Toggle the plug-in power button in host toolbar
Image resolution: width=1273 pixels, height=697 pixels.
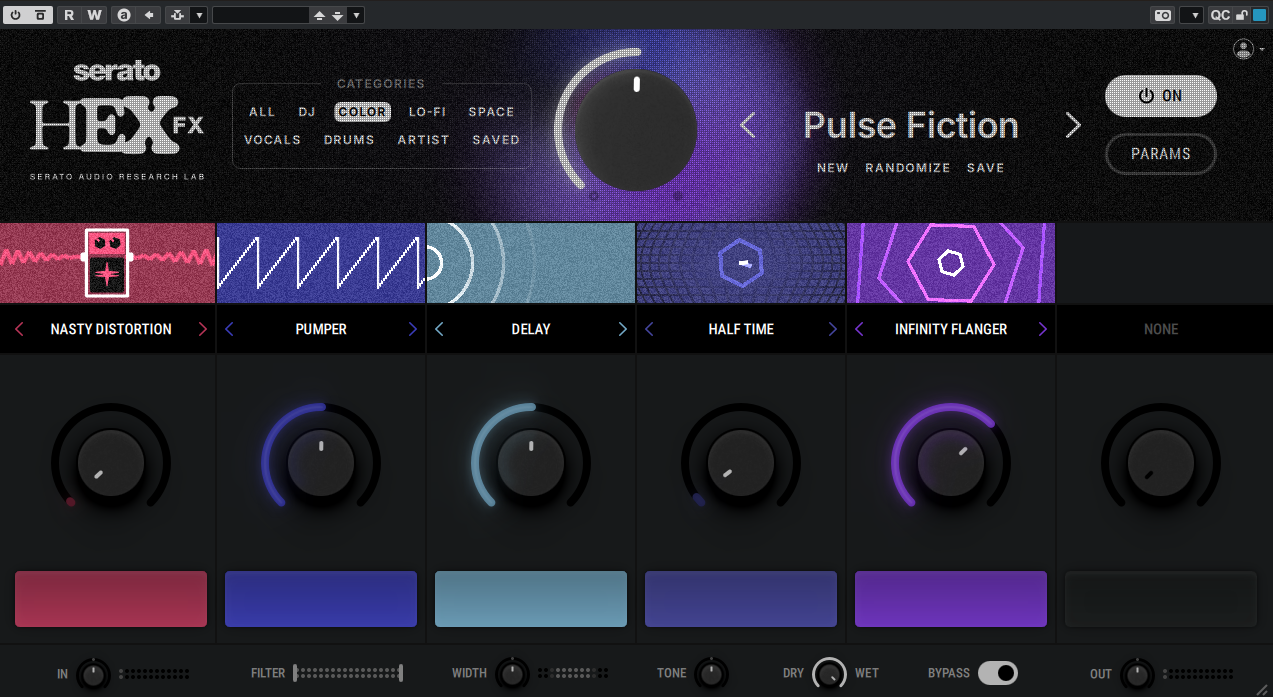click(15, 15)
